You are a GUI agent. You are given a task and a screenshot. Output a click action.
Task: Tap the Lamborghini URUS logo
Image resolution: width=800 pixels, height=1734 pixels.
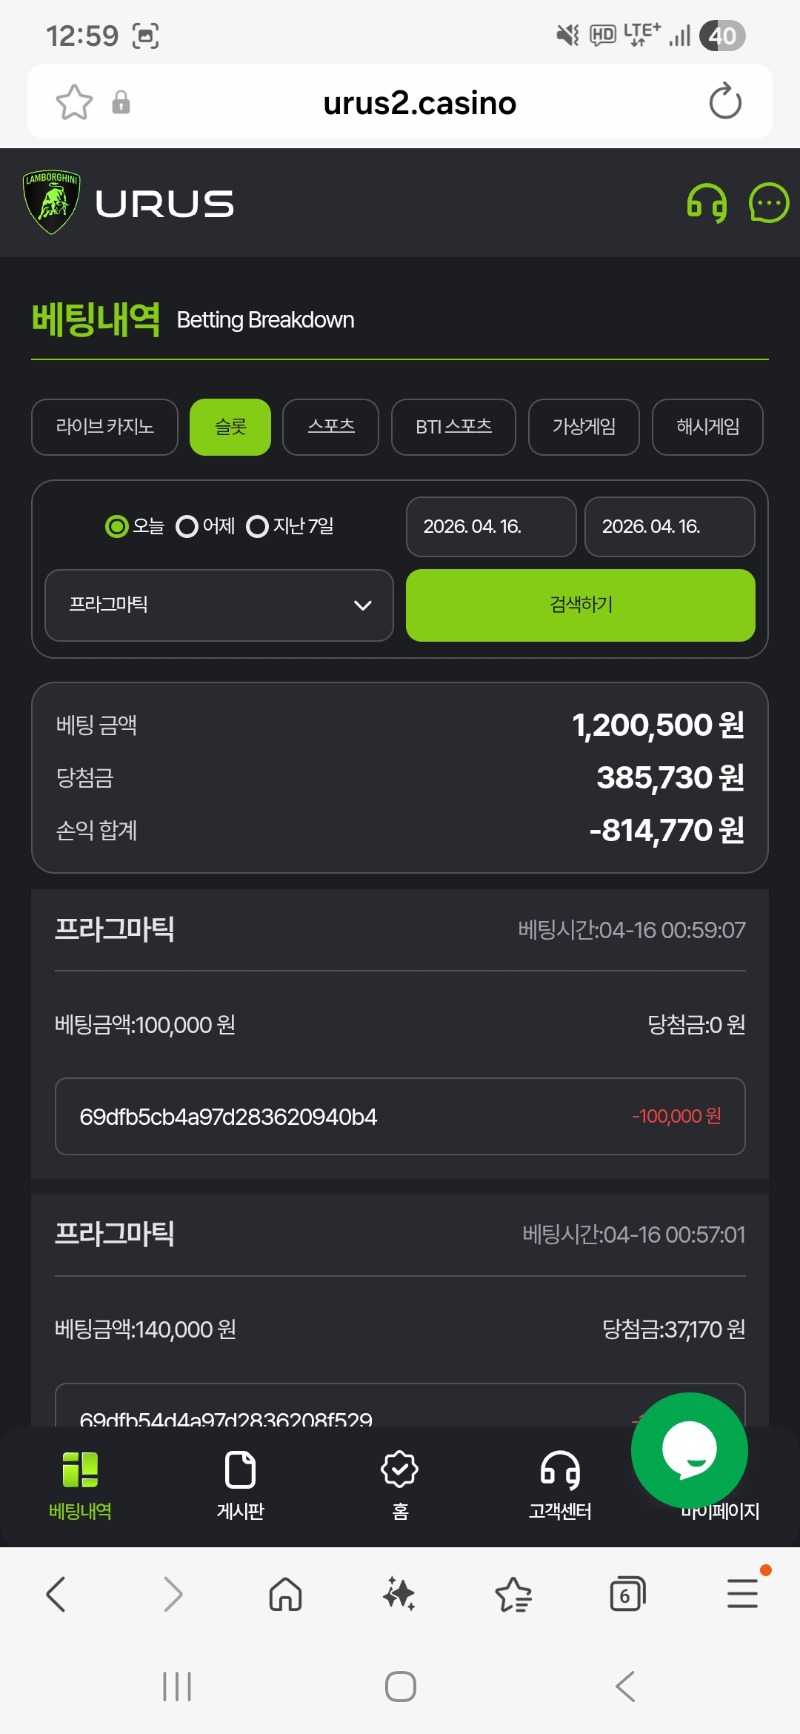tap(128, 203)
